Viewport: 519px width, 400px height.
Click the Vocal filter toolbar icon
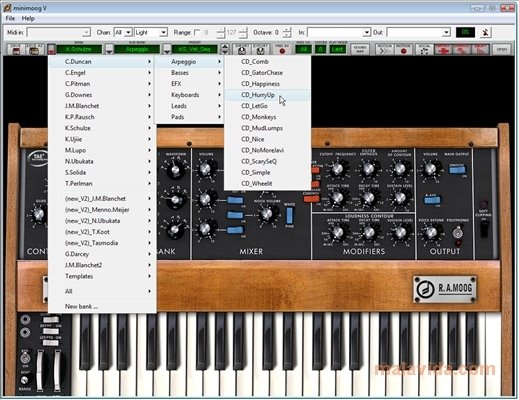tap(424, 50)
